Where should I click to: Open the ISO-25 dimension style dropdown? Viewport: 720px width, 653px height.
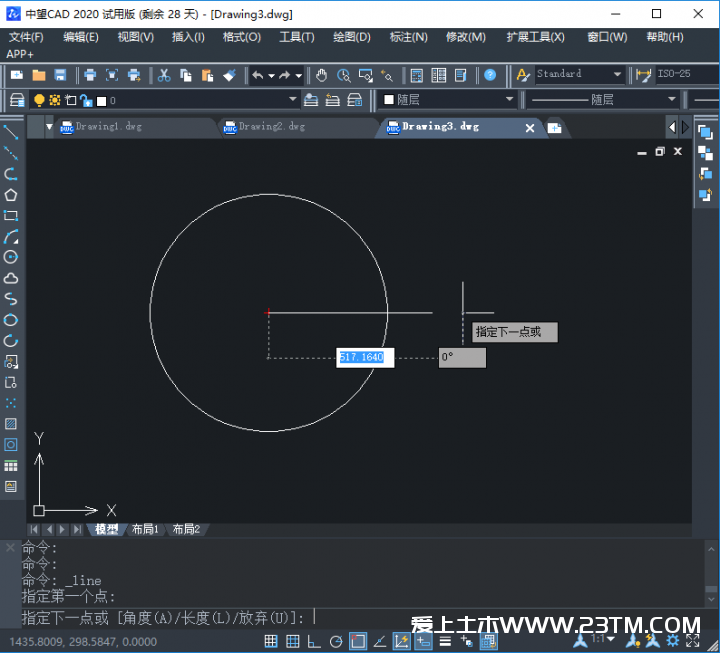(x=687, y=74)
